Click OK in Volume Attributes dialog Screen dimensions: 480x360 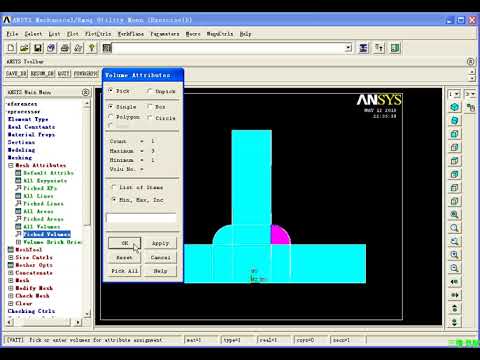point(125,243)
